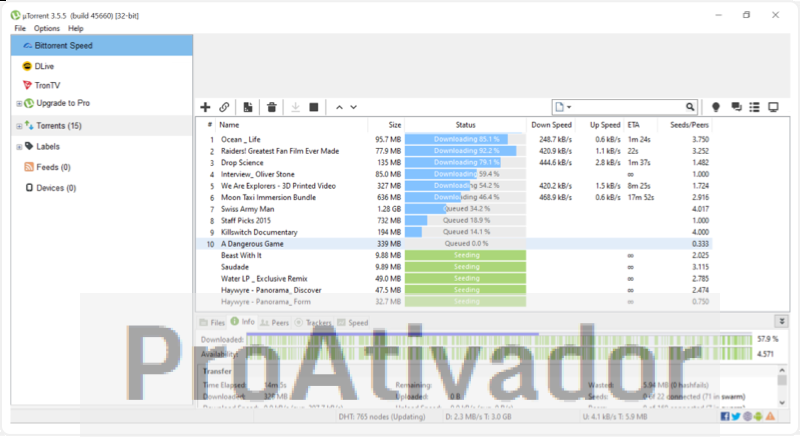Image resolution: width=800 pixels, height=437 pixels.
Task: Switch to the Speed tab
Action: click(353, 322)
